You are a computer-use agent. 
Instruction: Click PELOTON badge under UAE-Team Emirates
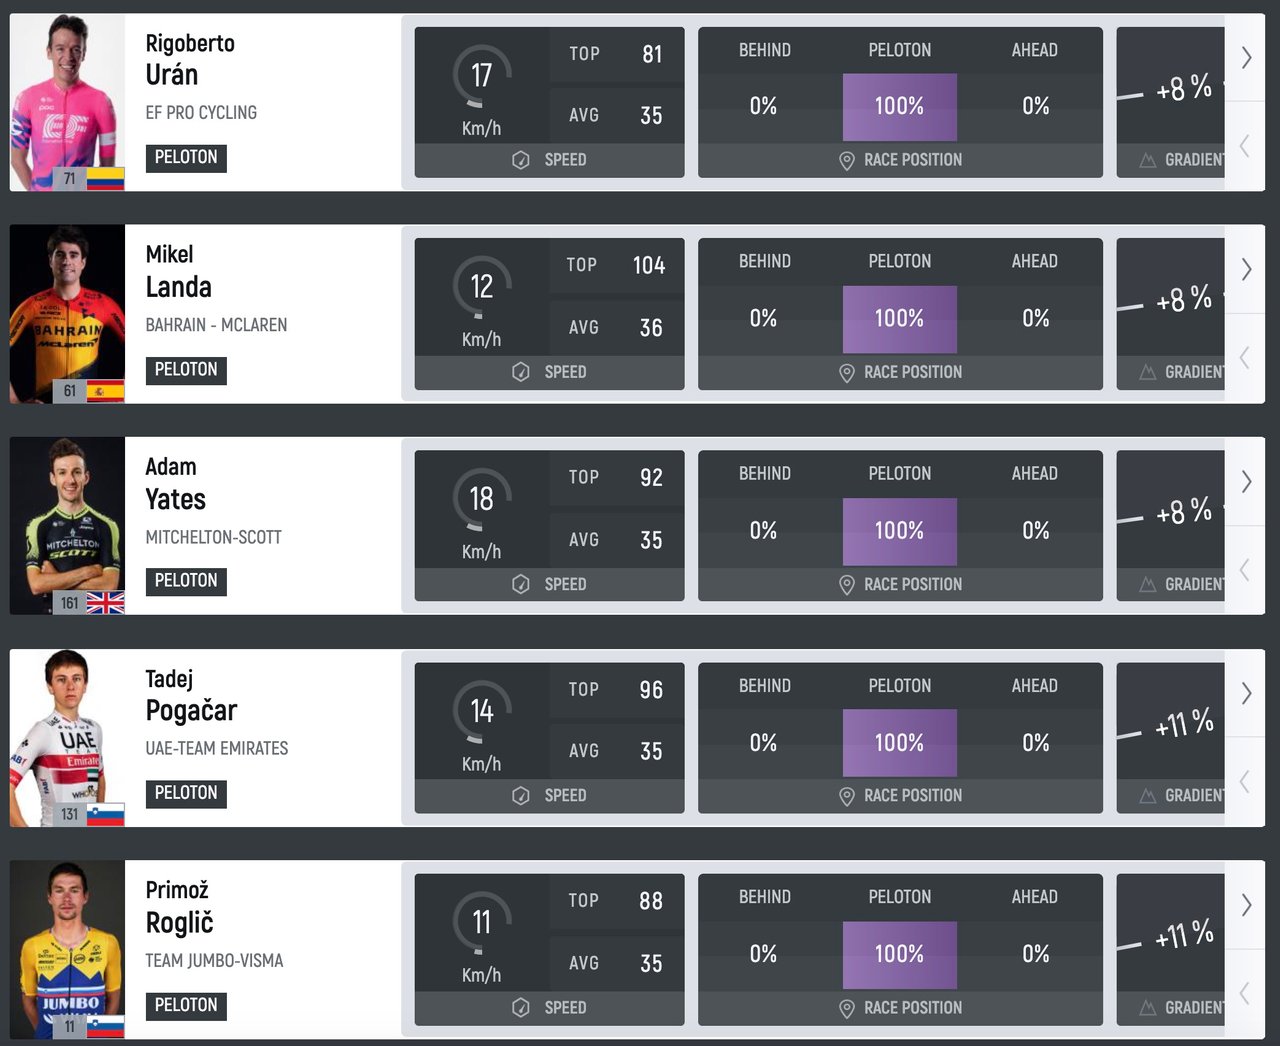coord(186,793)
